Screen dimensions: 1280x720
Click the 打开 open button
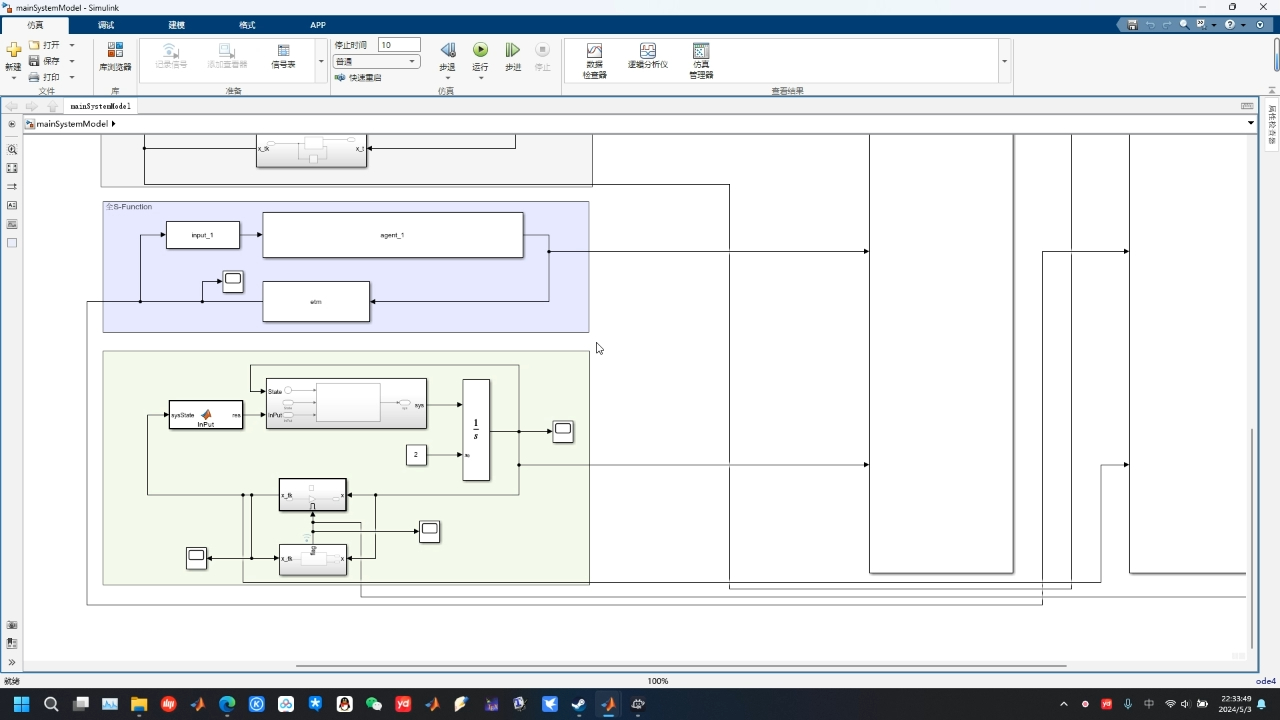click(44, 45)
